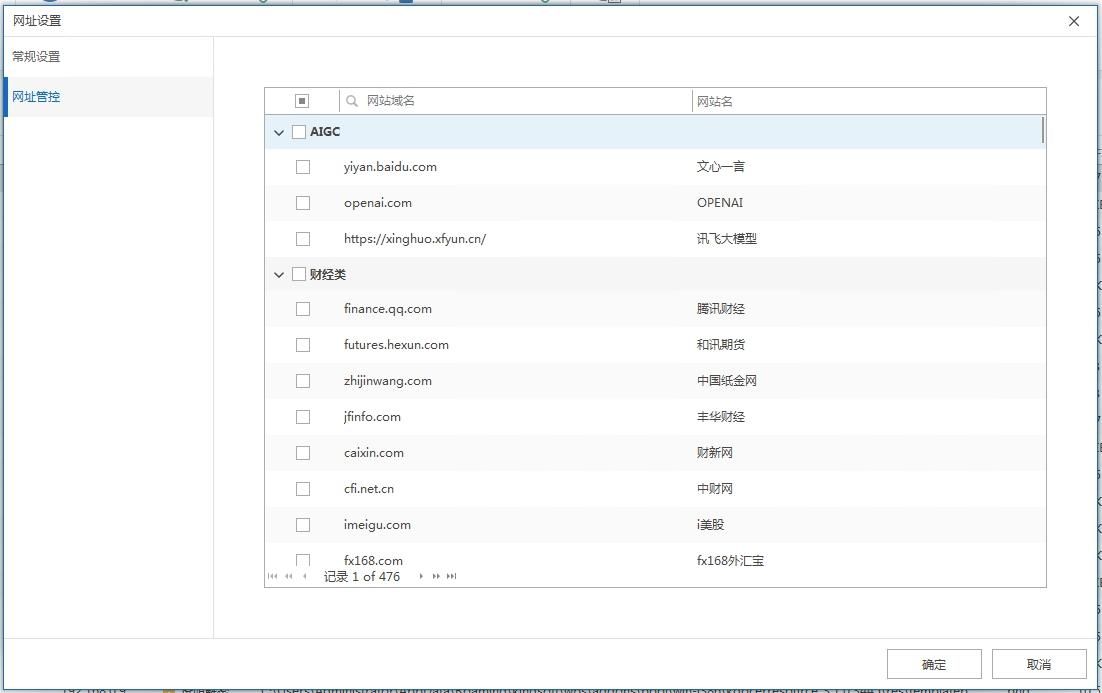This screenshot has height=693, width=1102.
Task: Click the 丰华财经 site name
Action: pos(720,417)
